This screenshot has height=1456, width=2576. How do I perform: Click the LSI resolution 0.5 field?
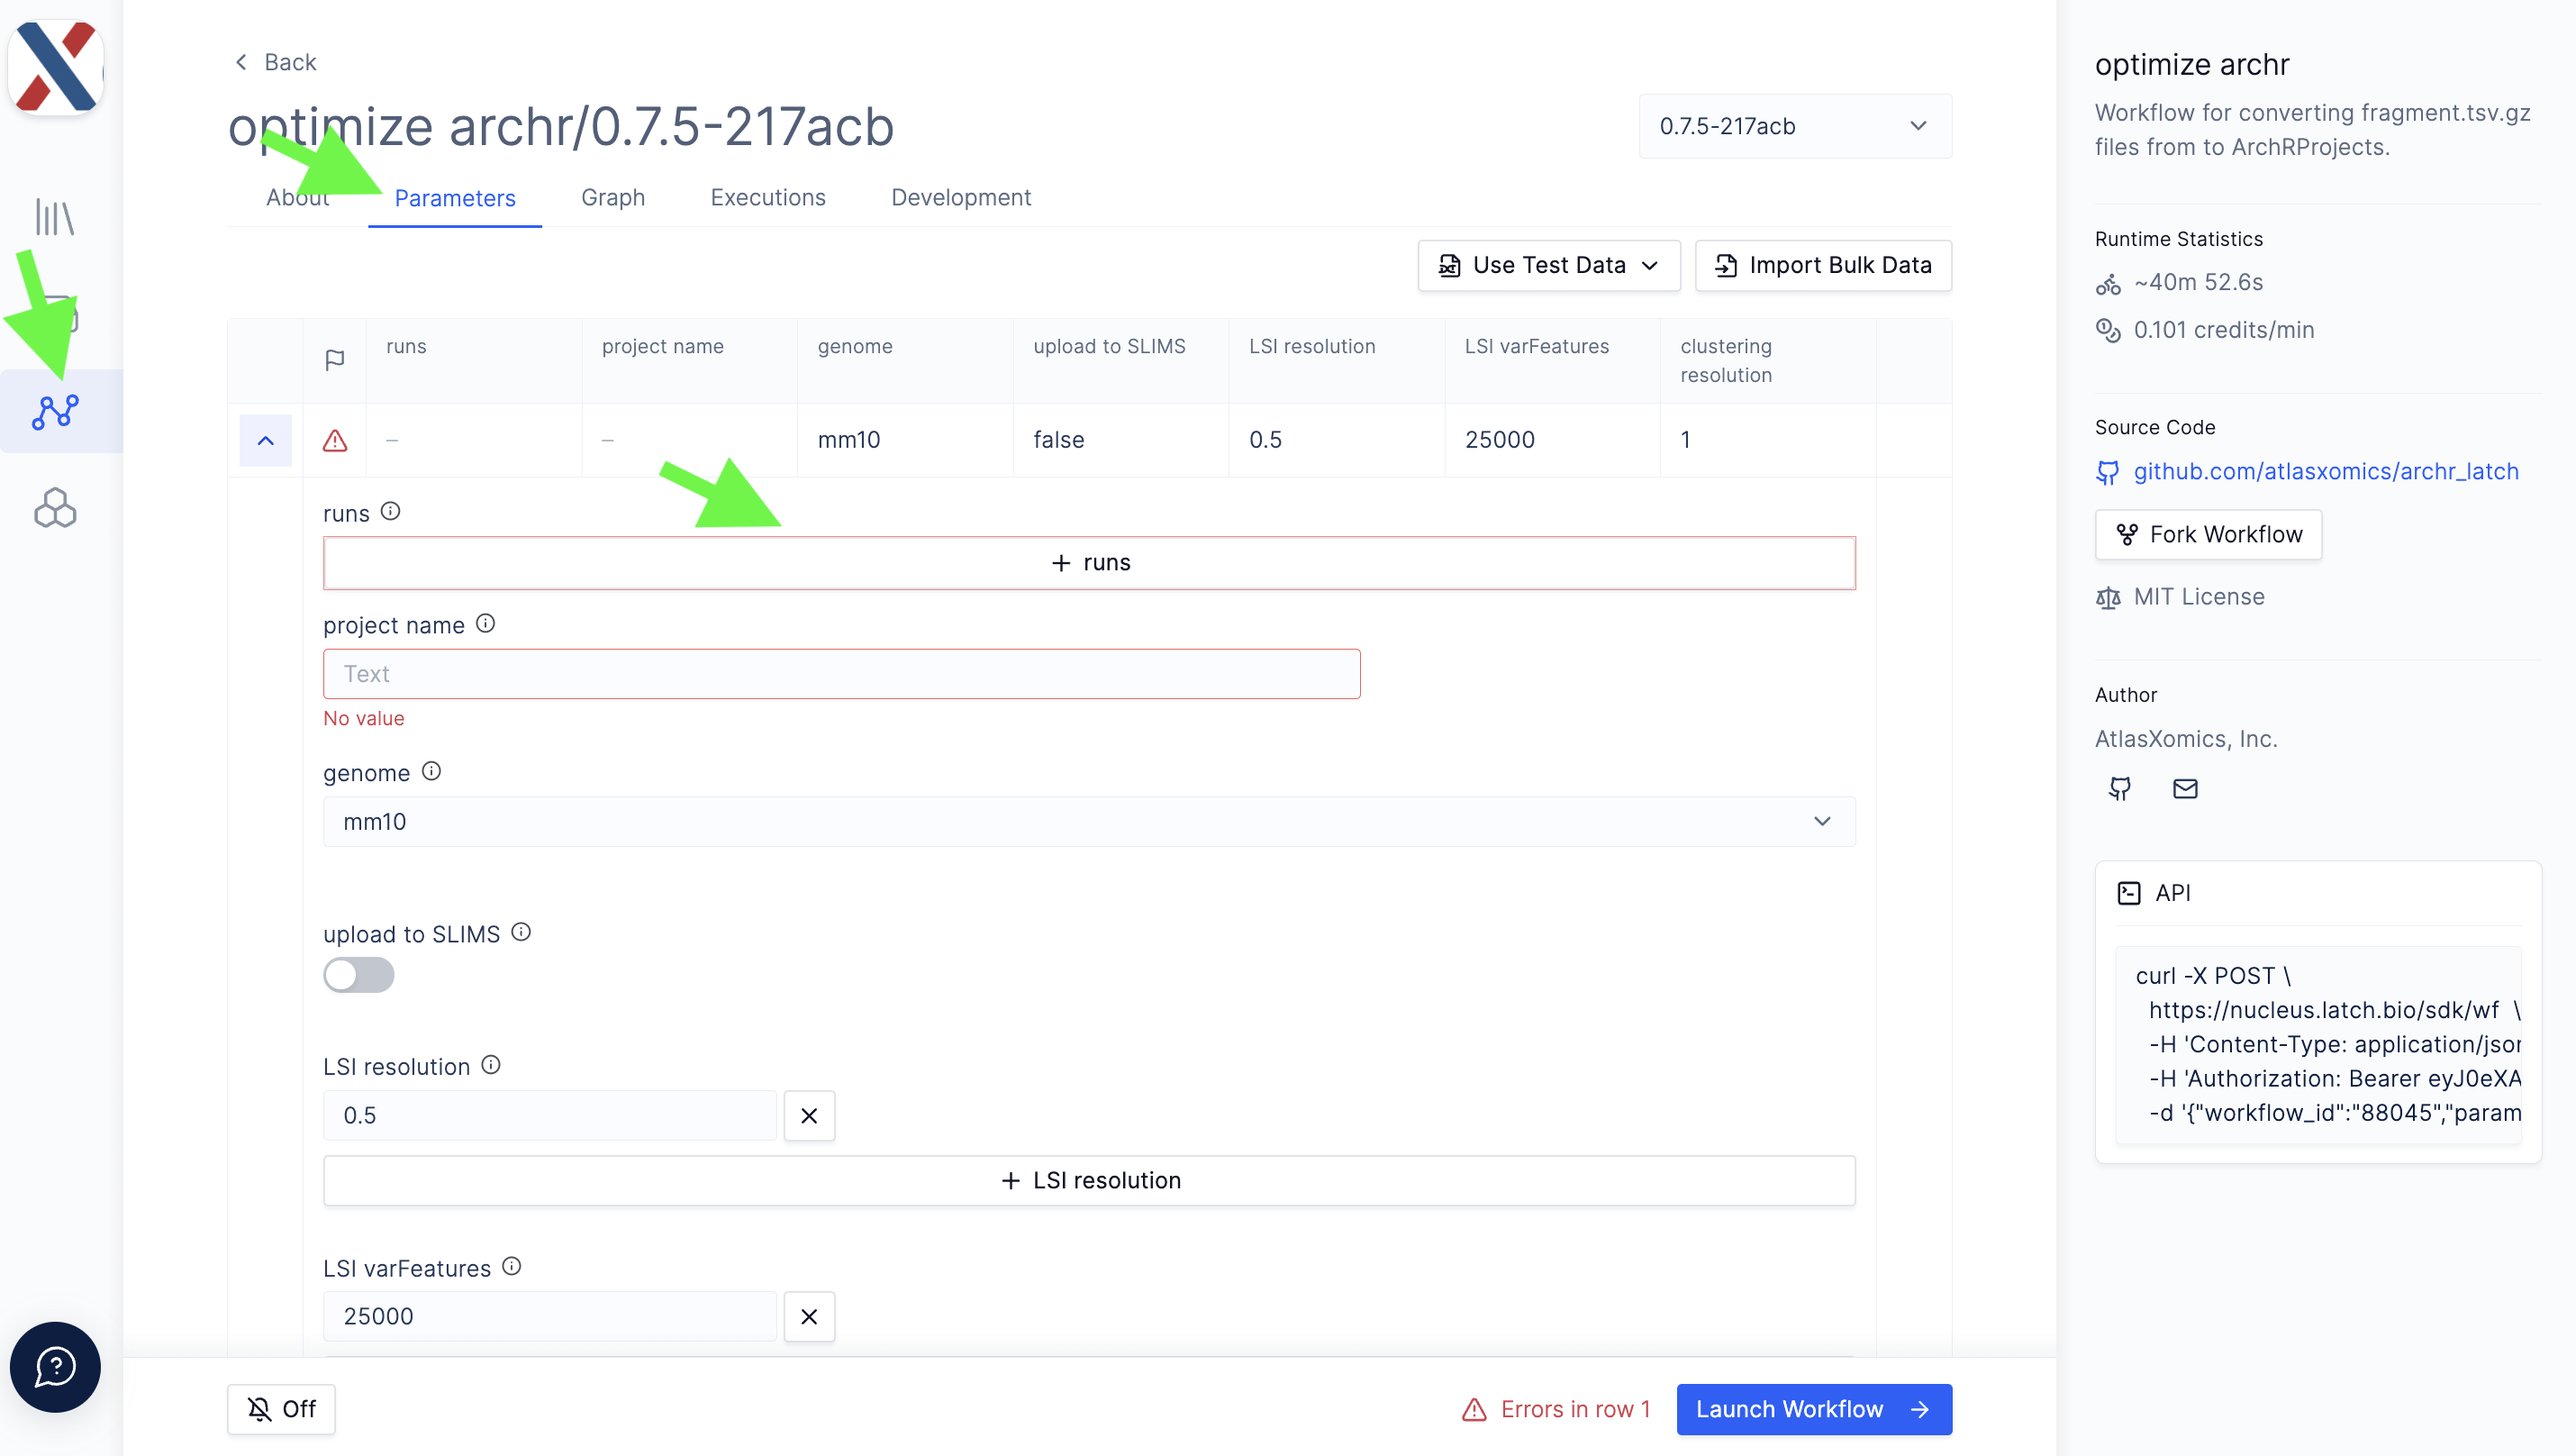pos(549,1115)
